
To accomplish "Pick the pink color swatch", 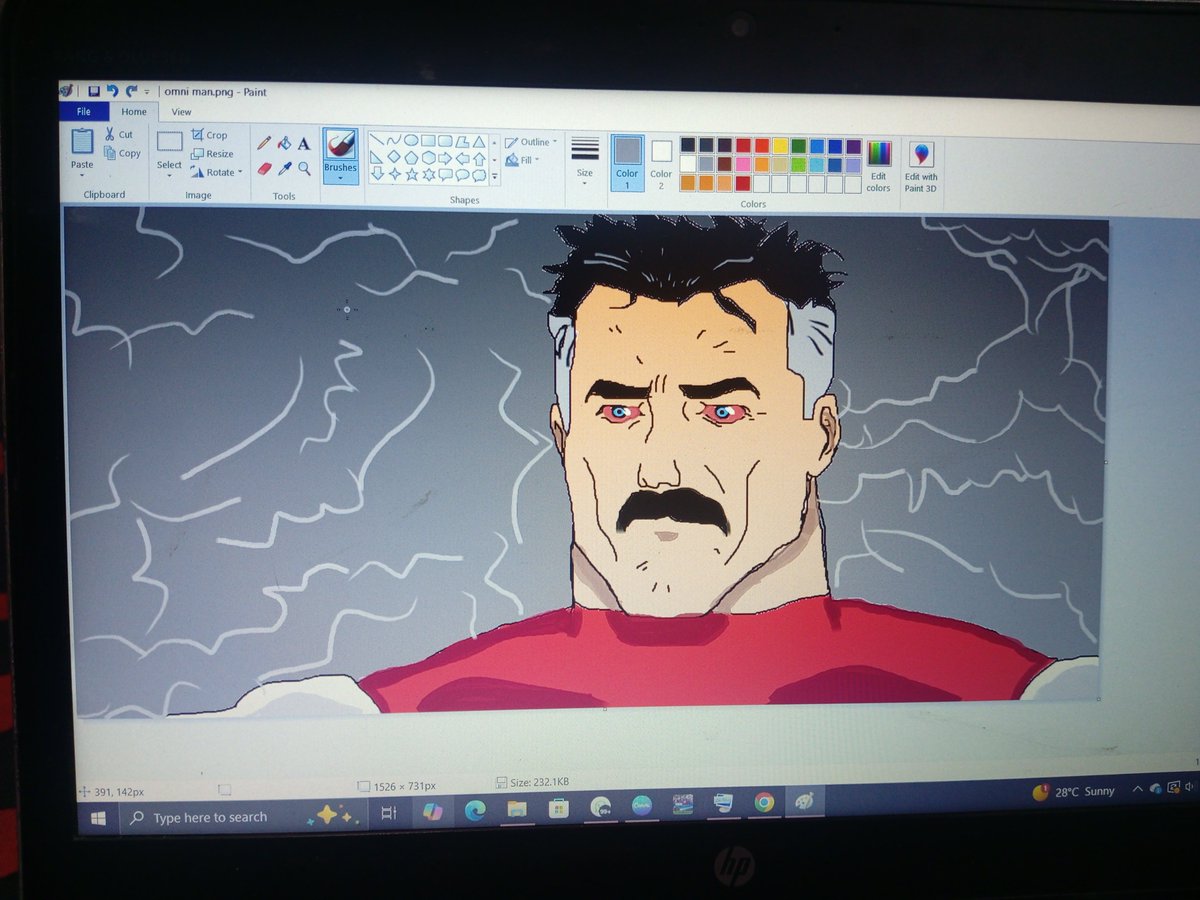I will pyautogui.click(x=743, y=164).
